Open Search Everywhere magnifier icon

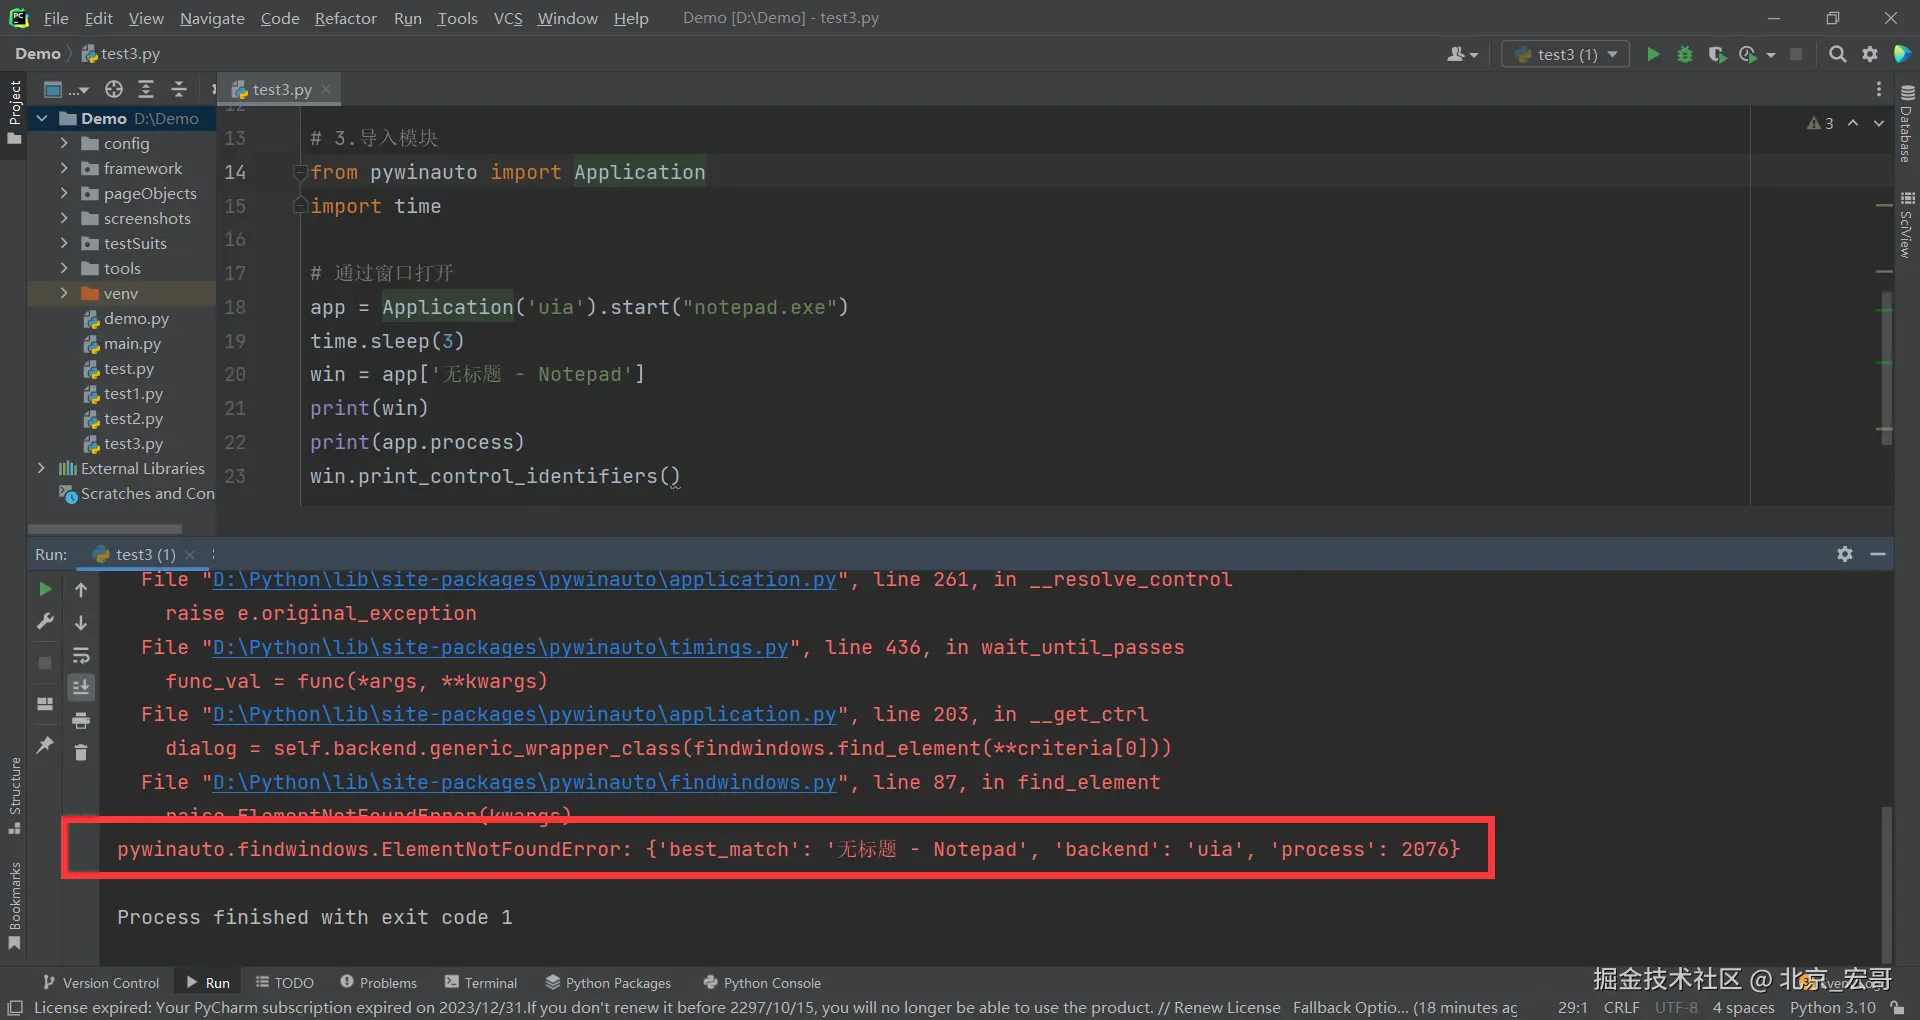click(x=1838, y=54)
